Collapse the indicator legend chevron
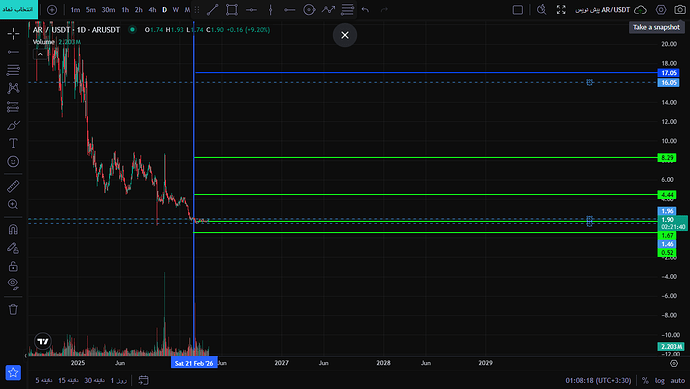Image resolution: width=690 pixels, height=389 pixels. [40, 54]
